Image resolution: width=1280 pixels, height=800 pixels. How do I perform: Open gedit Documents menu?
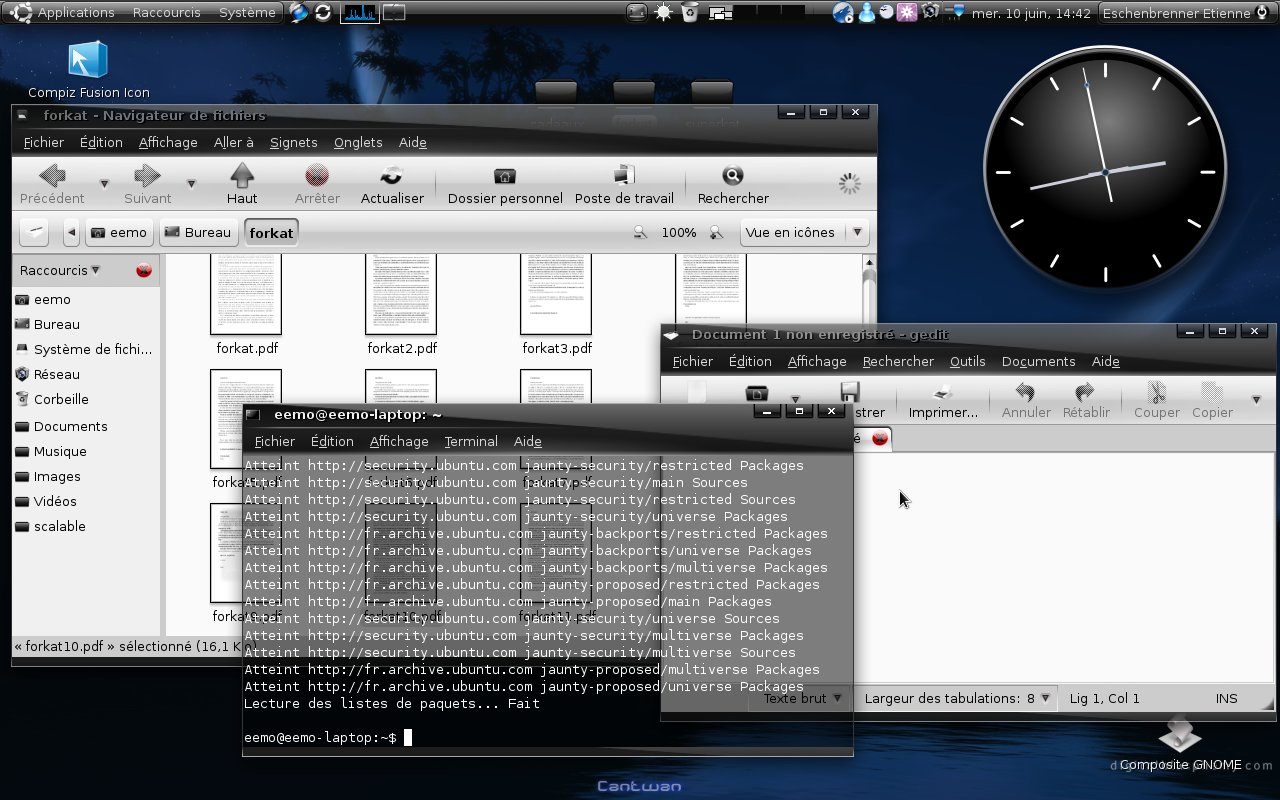tap(1038, 361)
